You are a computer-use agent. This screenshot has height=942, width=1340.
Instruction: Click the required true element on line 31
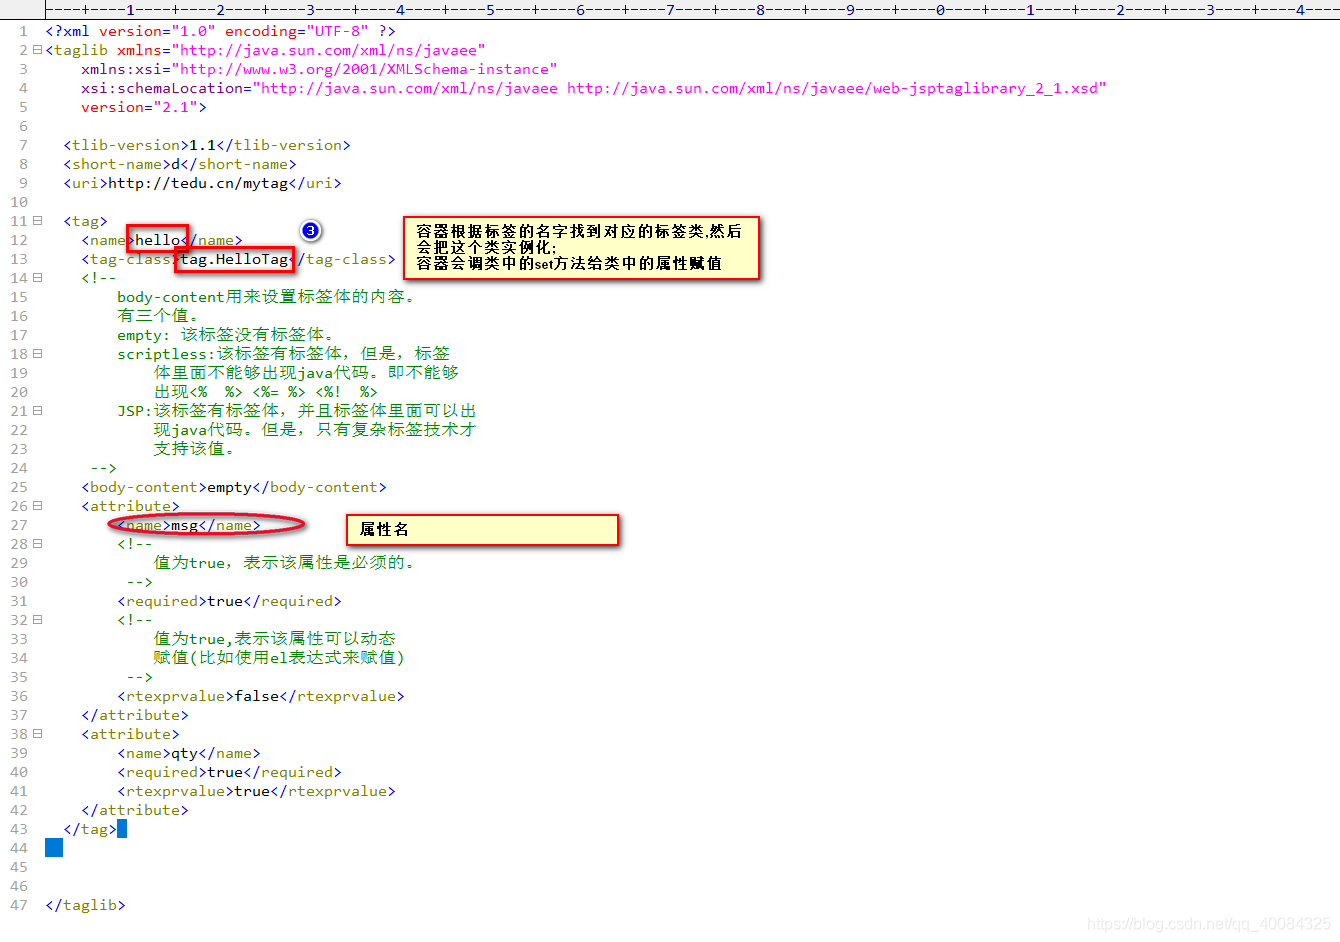(229, 601)
